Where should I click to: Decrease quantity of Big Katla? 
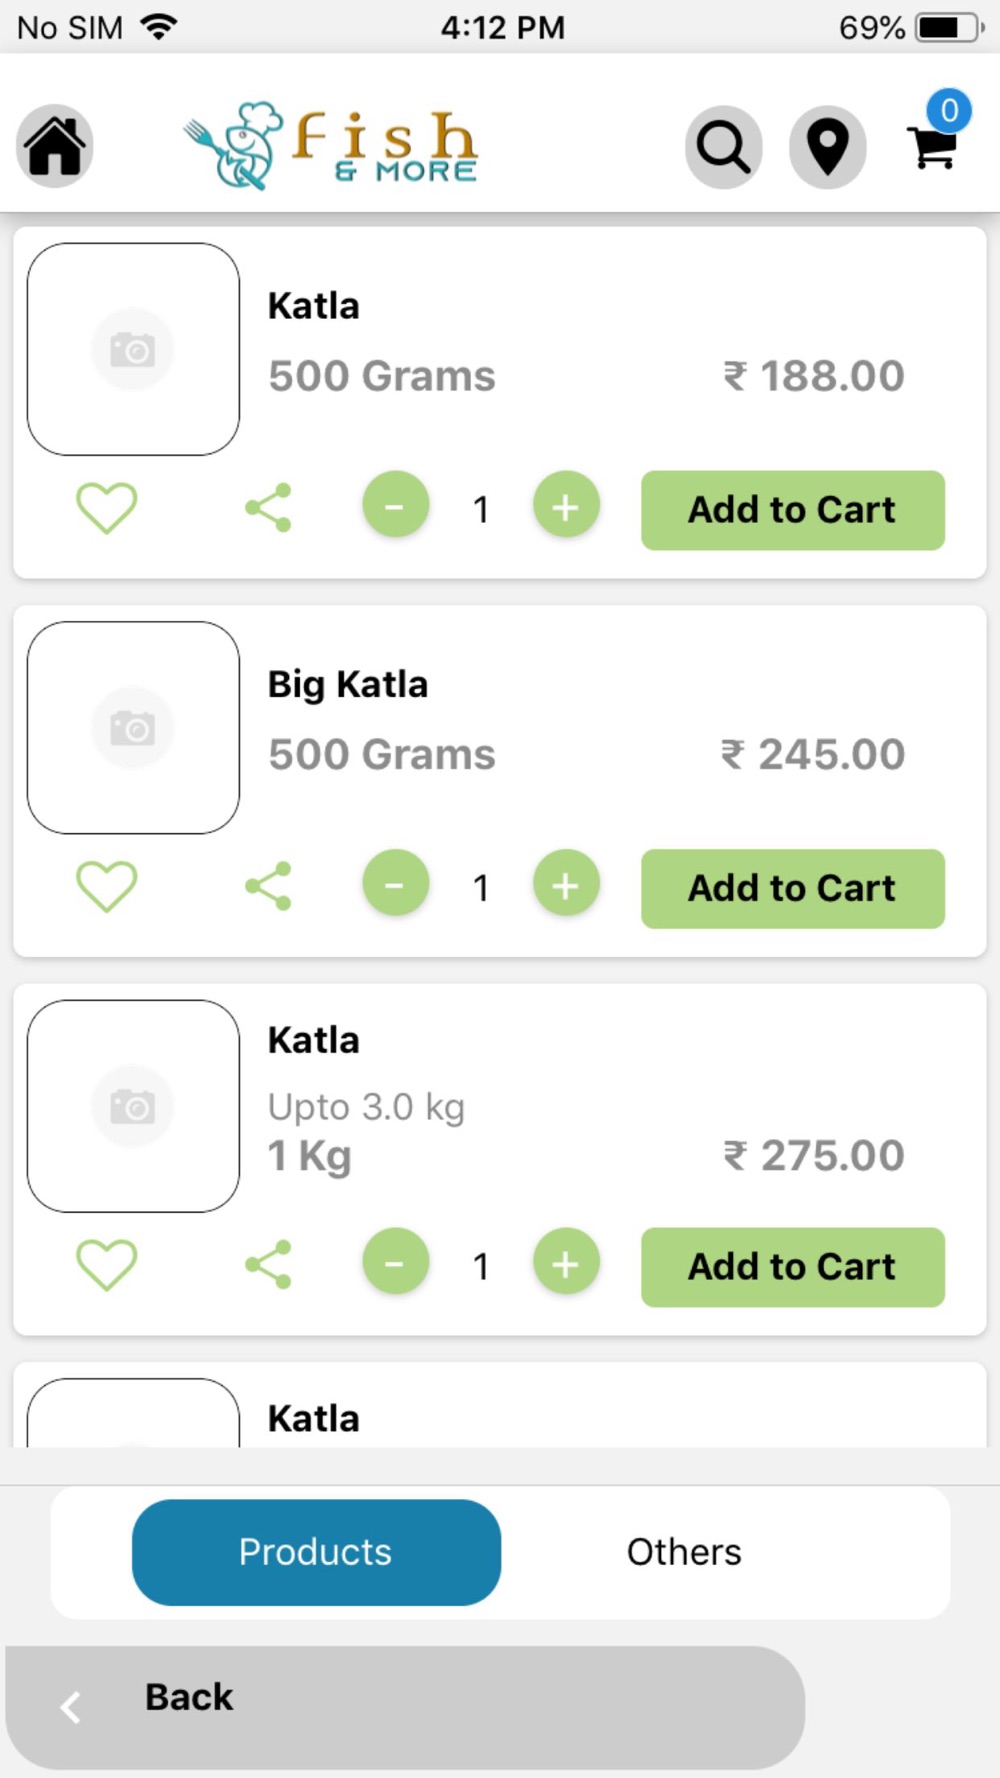tap(395, 884)
